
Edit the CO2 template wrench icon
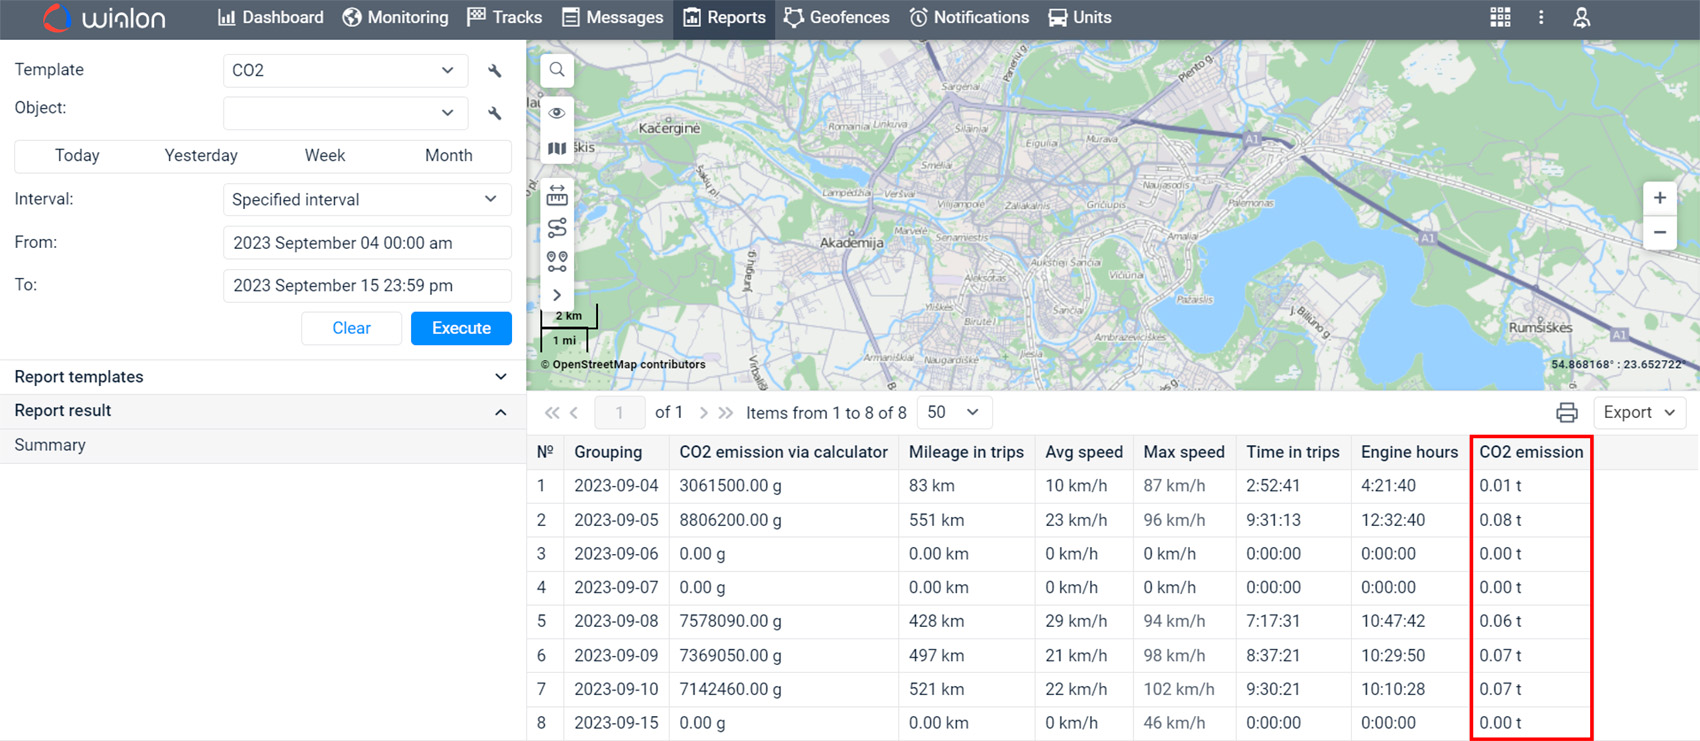(x=495, y=71)
